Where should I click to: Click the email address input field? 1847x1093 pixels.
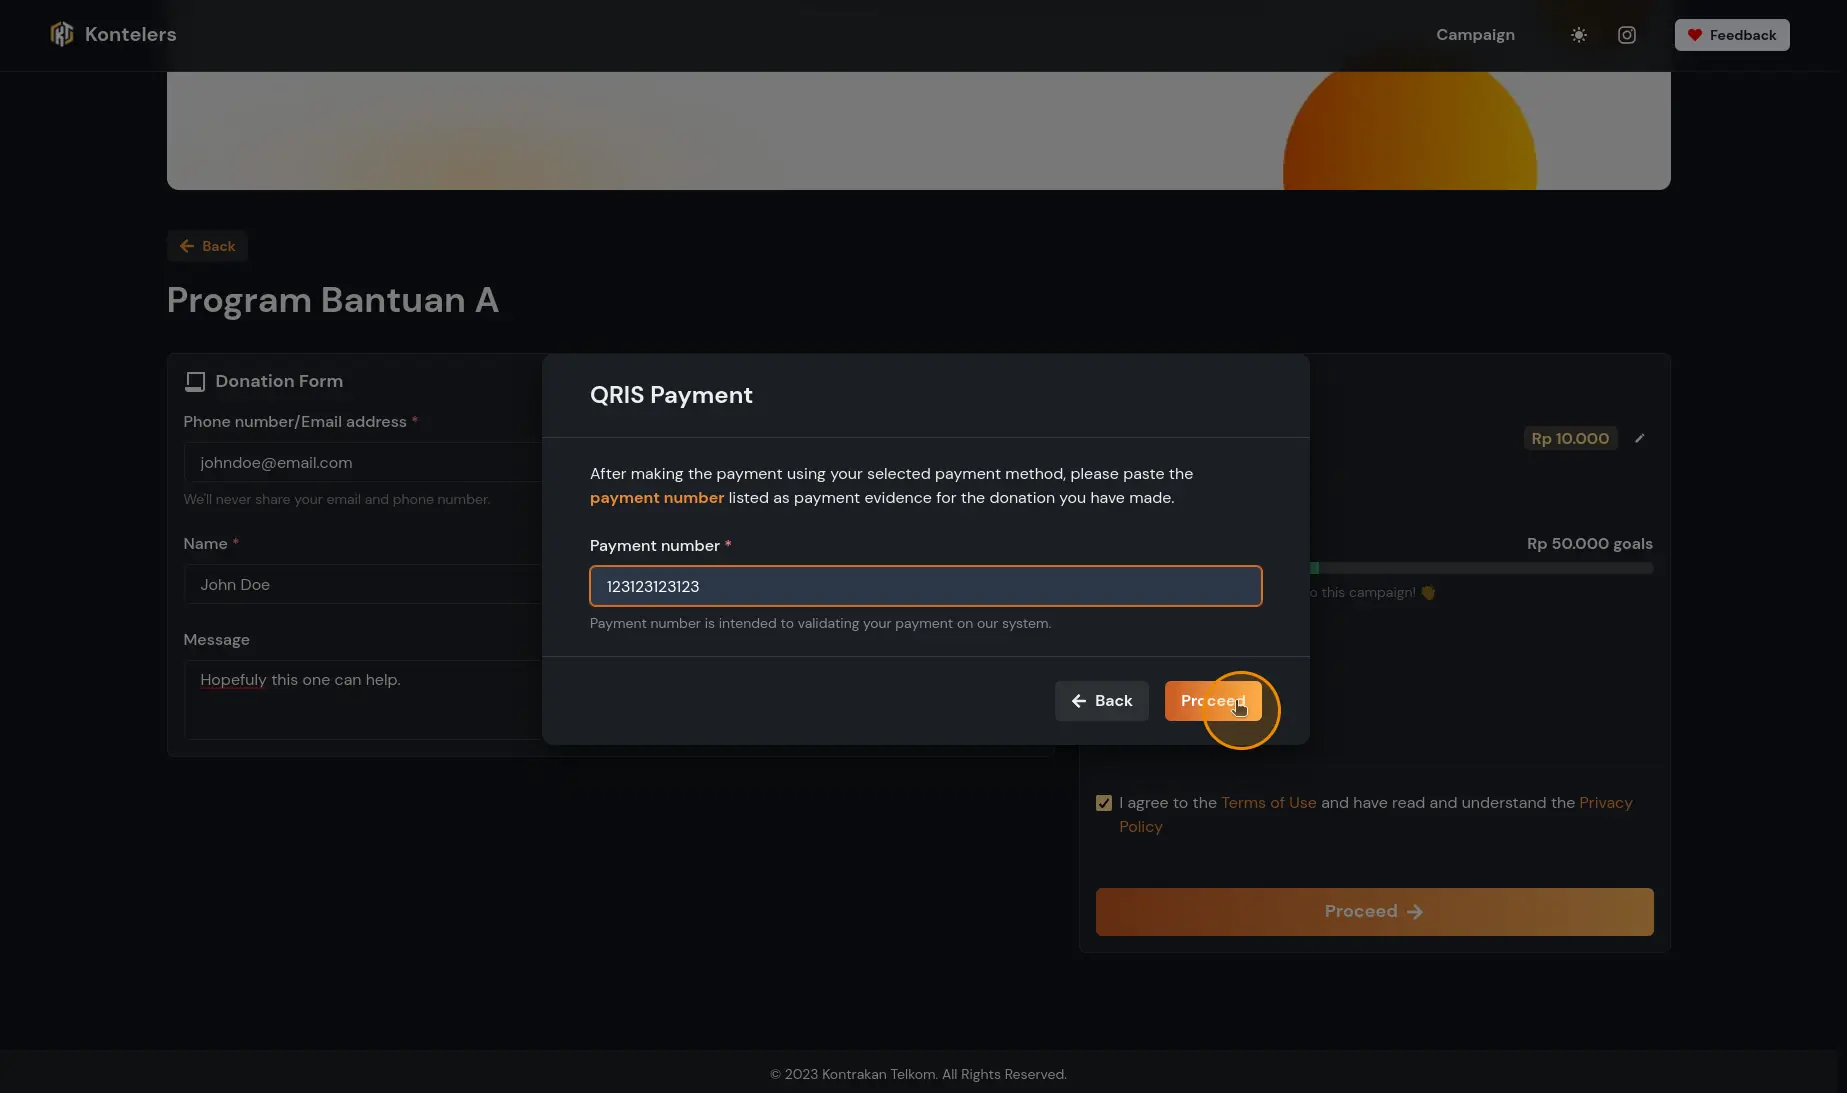[x=362, y=463]
